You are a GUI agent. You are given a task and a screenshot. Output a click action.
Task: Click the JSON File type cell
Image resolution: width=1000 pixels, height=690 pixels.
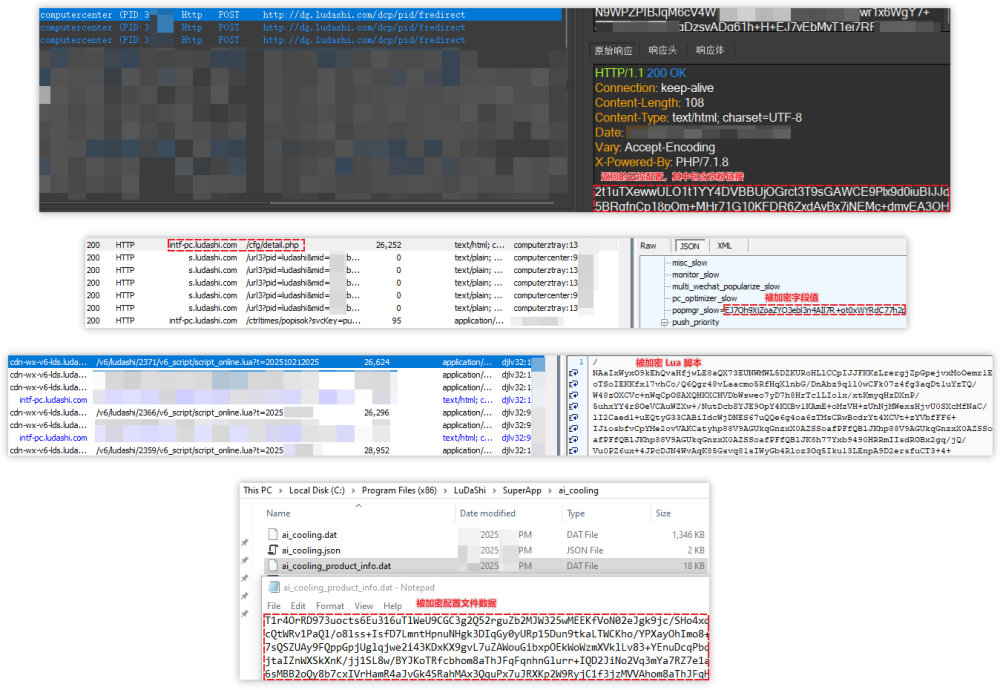tap(584, 550)
